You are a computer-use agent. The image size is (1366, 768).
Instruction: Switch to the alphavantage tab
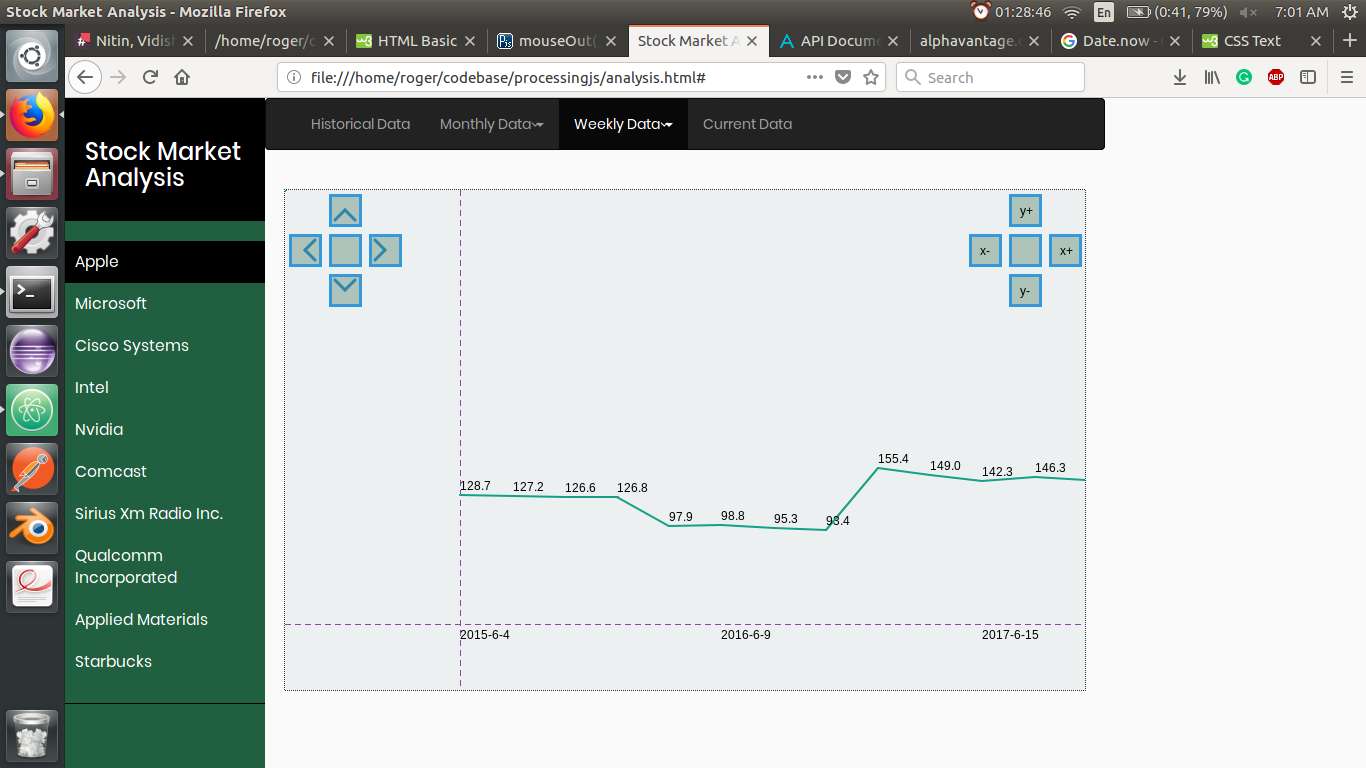(981, 41)
